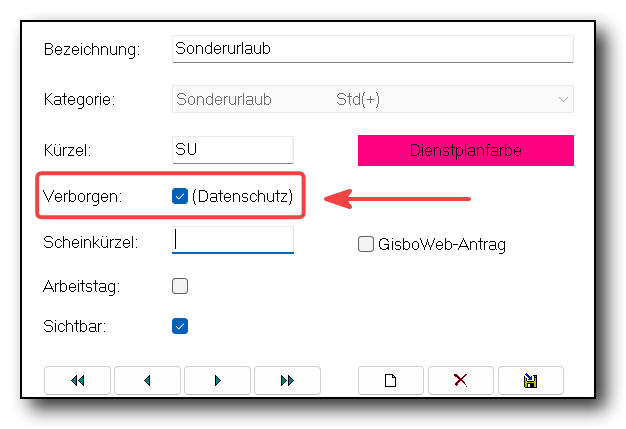The height and width of the screenshot is (429, 626).
Task: Jump to first record with double-left arrow
Action: point(77,380)
